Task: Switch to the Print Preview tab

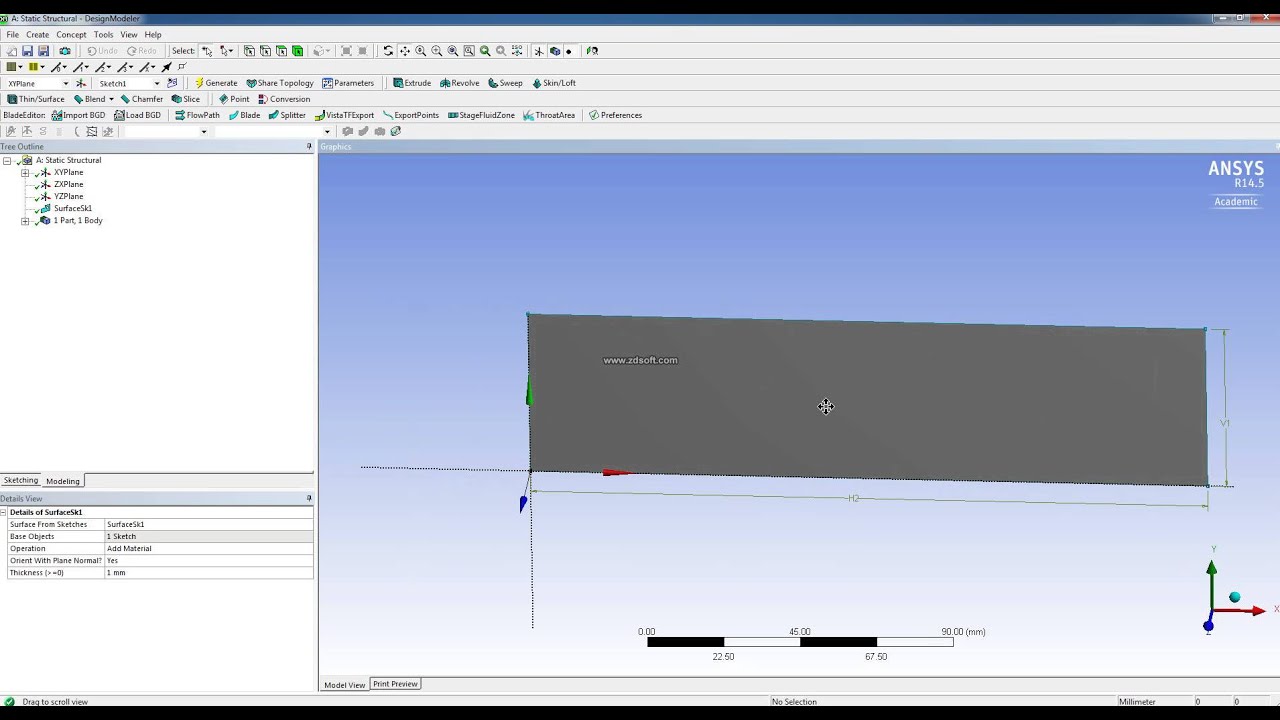Action: click(395, 684)
